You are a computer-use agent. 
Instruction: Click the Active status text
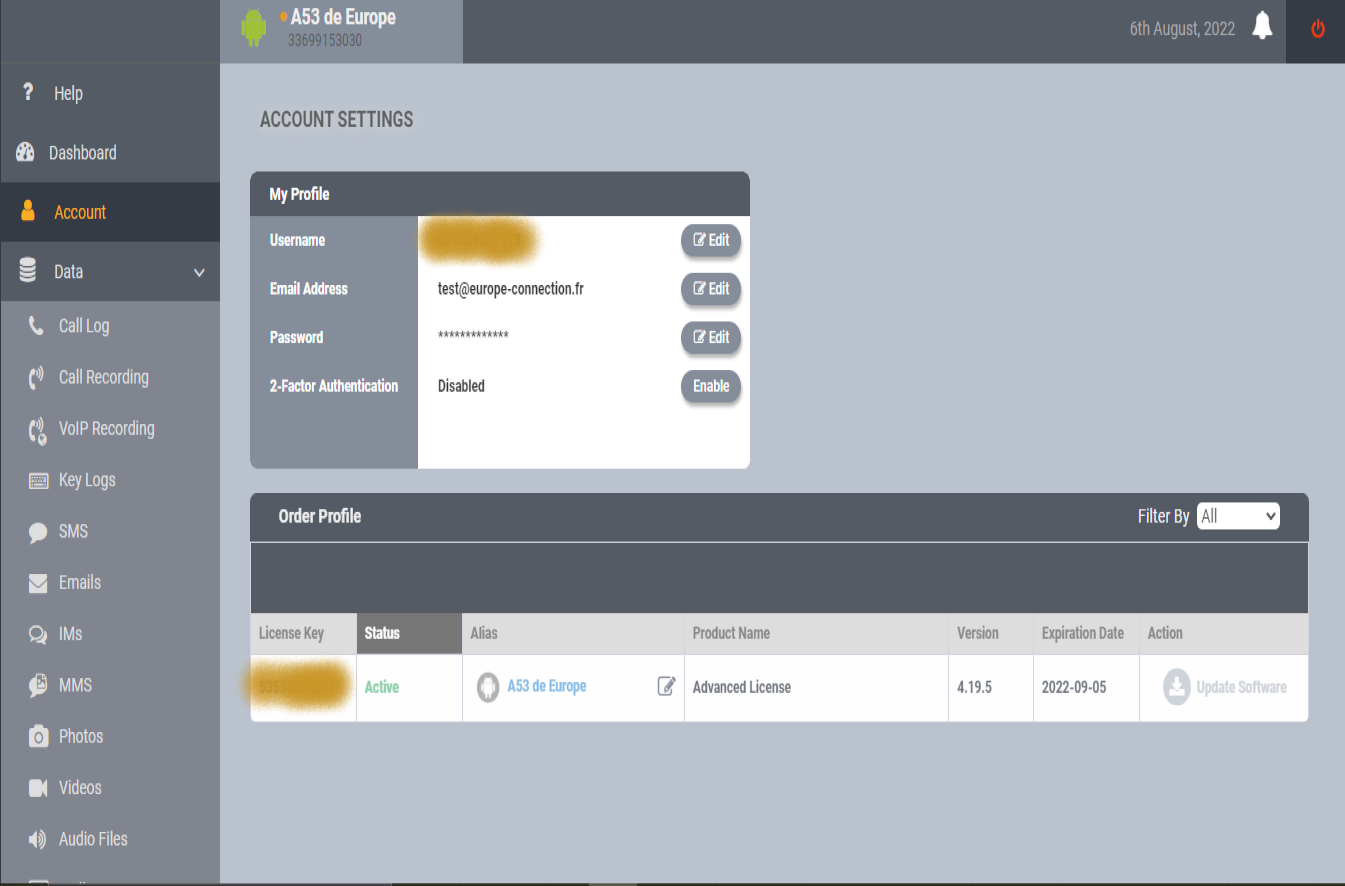382,687
